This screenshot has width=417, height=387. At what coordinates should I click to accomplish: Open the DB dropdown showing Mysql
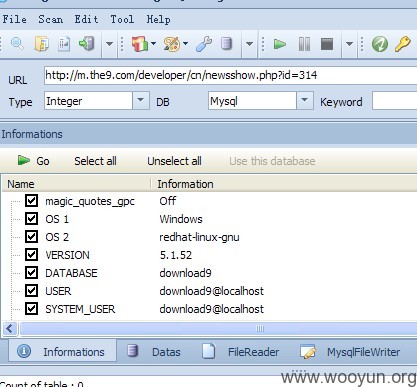click(304, 101)
